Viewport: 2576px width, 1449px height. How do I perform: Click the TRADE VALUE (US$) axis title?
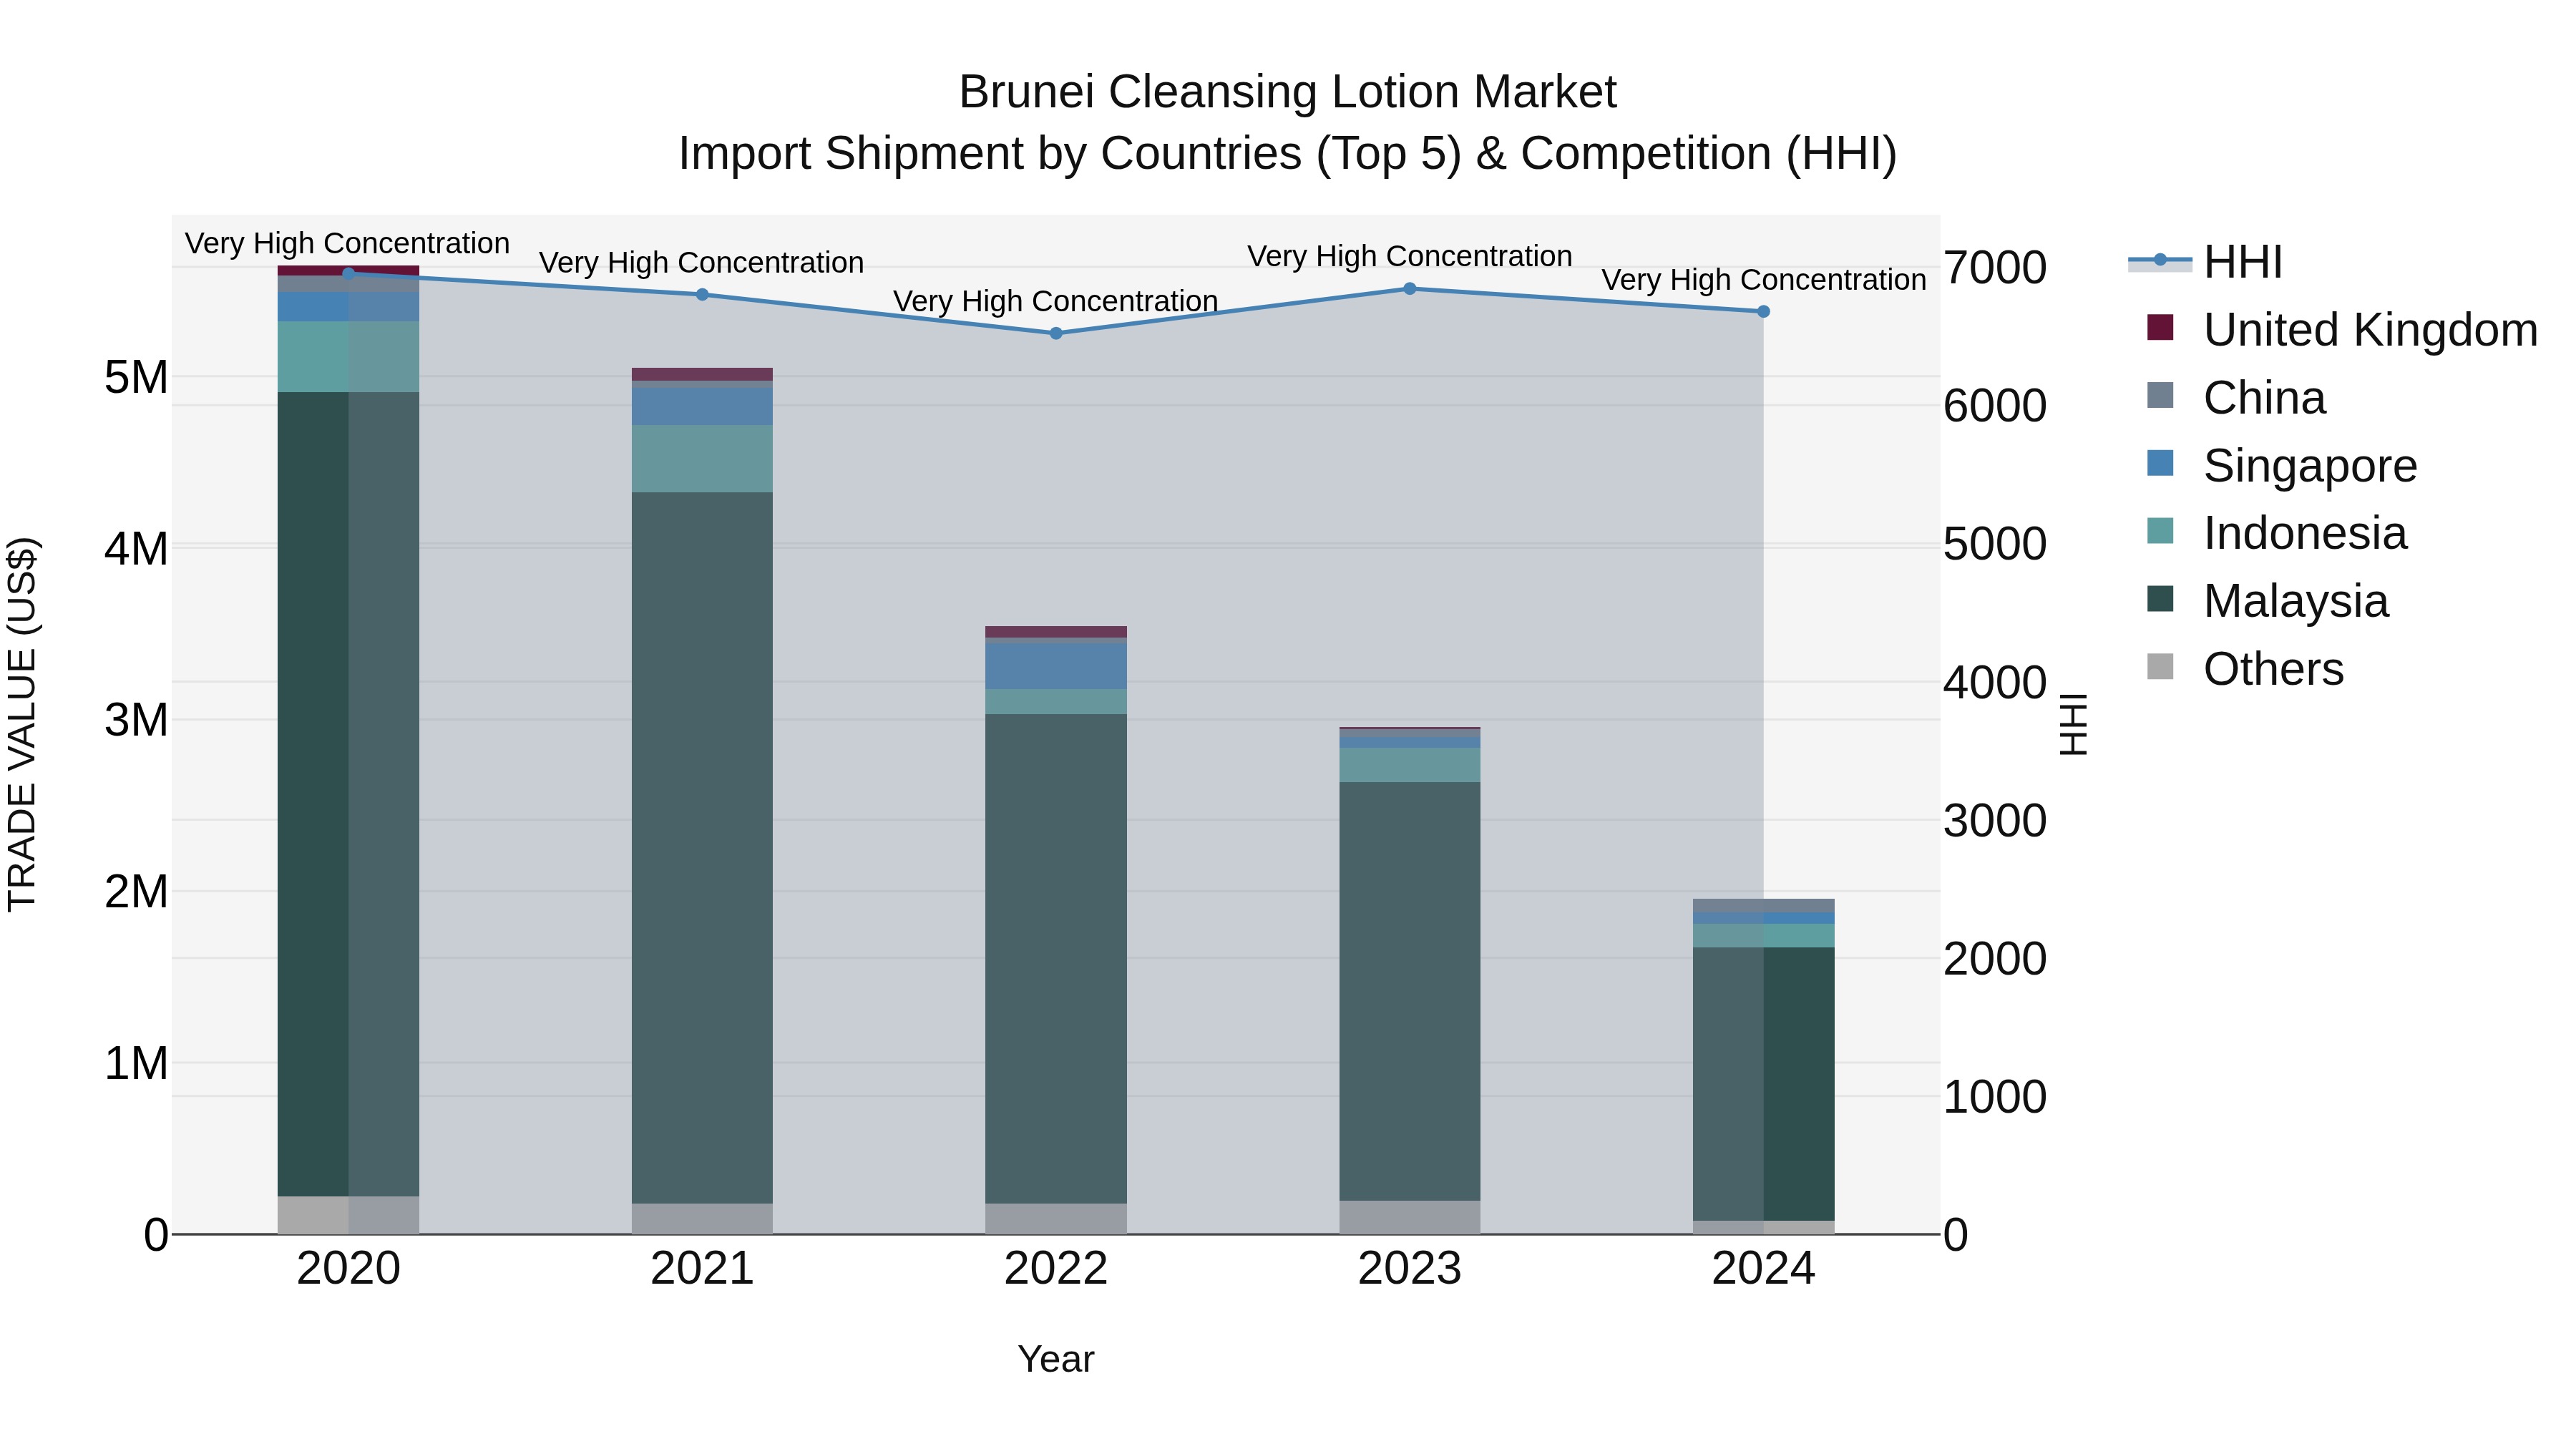click(x=23, y=724)
